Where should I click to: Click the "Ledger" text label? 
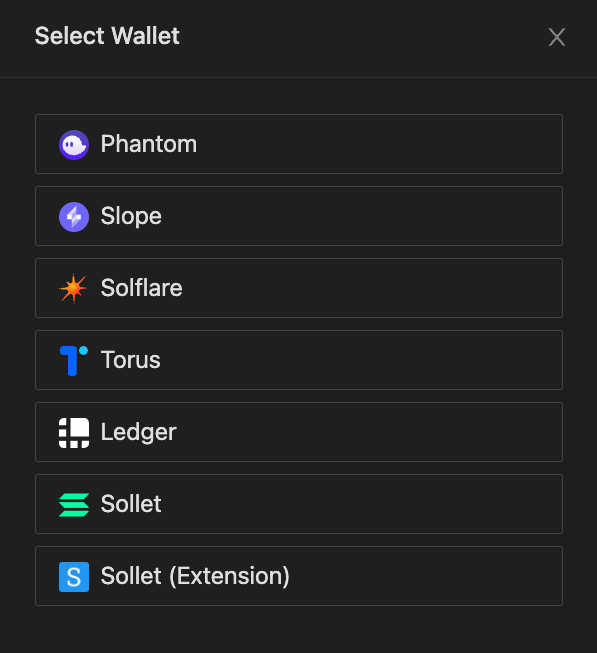(x=139, y=433)
